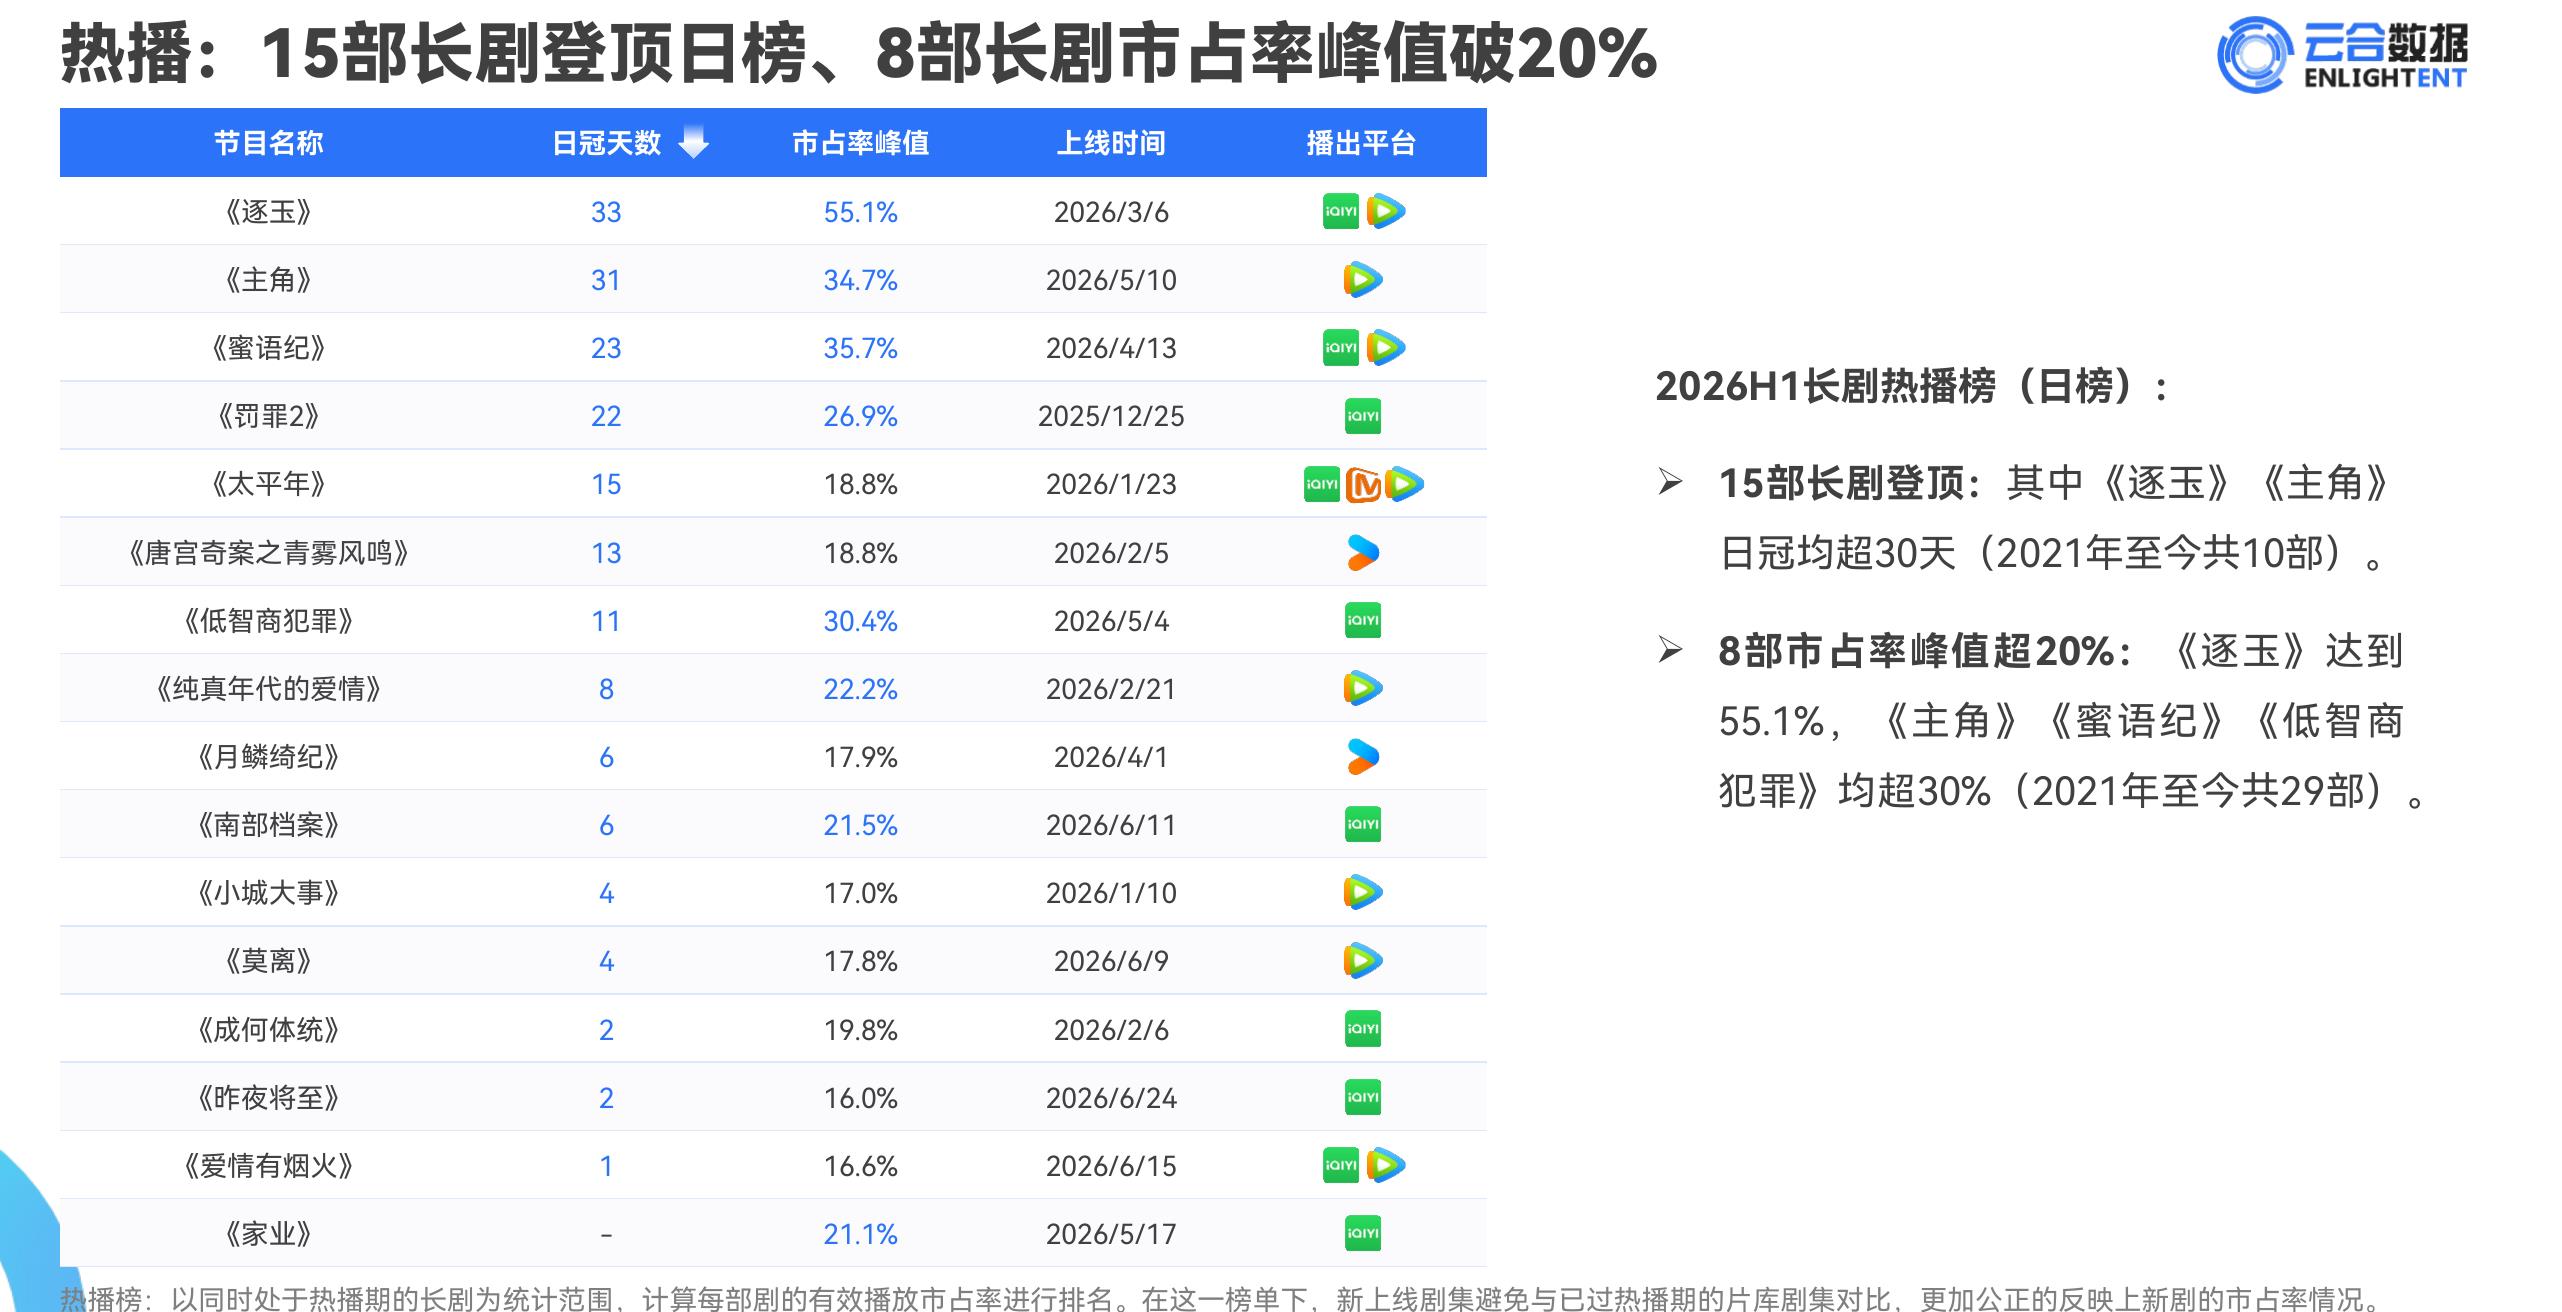Click the Tencent Video icon in the 《纯真年代的爱情》 row
2562x1312 pixels.
coord(1362,688)
